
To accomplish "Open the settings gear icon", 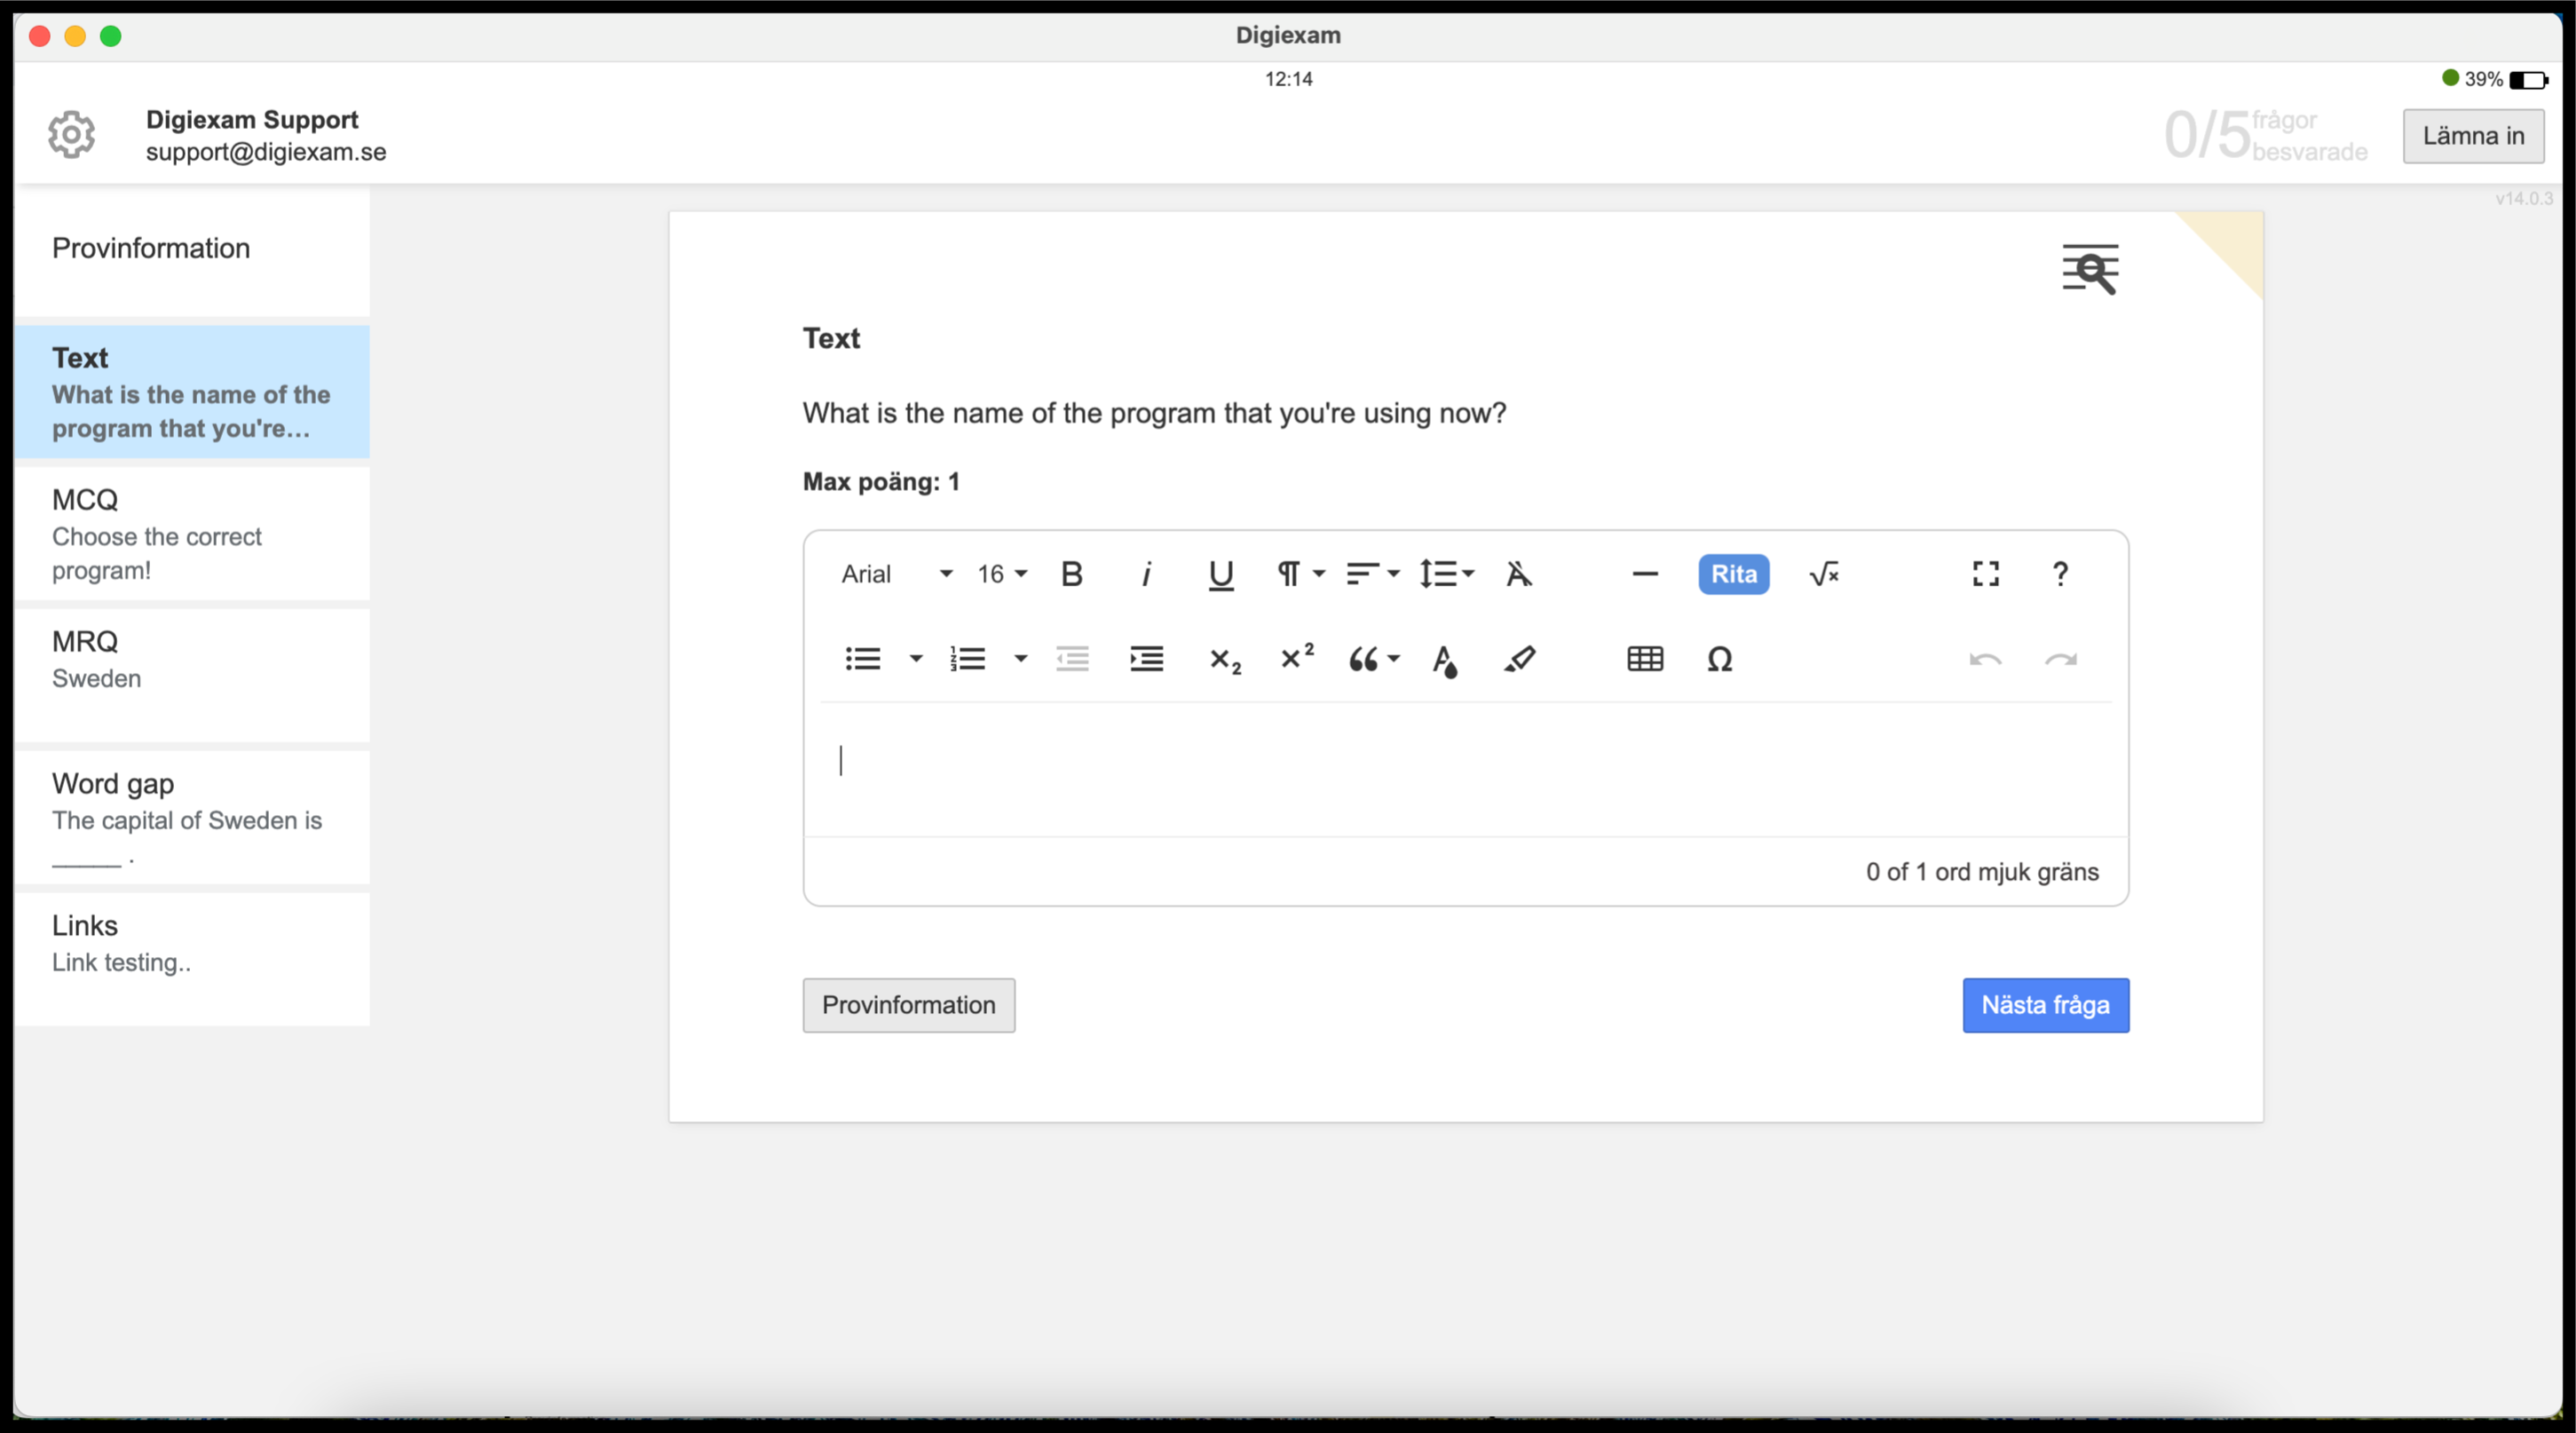I will click(x=71, y=134).
